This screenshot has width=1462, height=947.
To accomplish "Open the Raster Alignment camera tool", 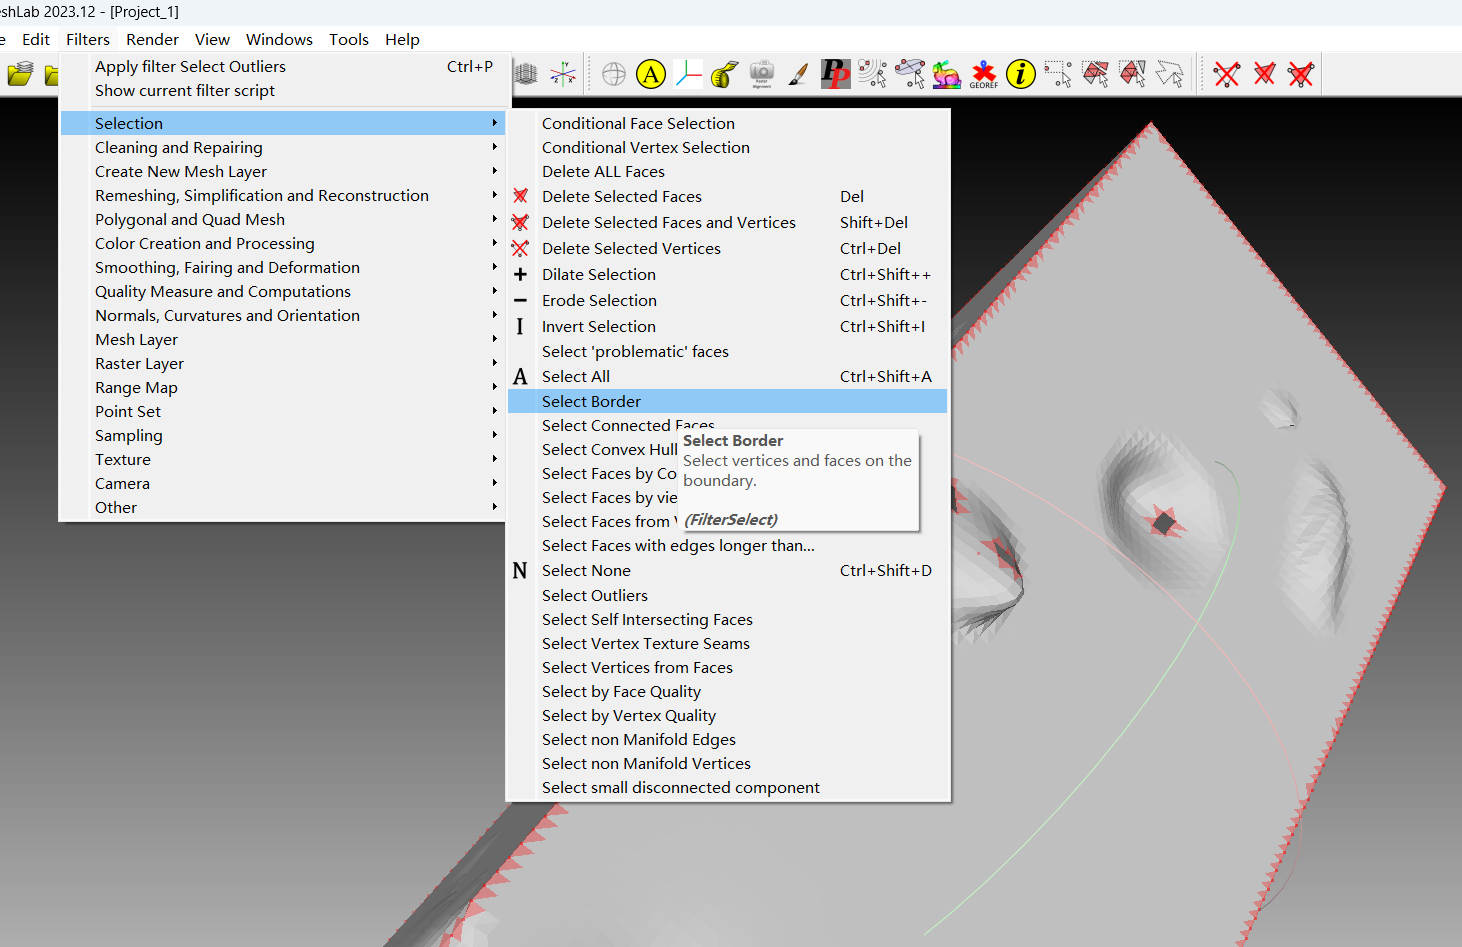I will point(762,74).
